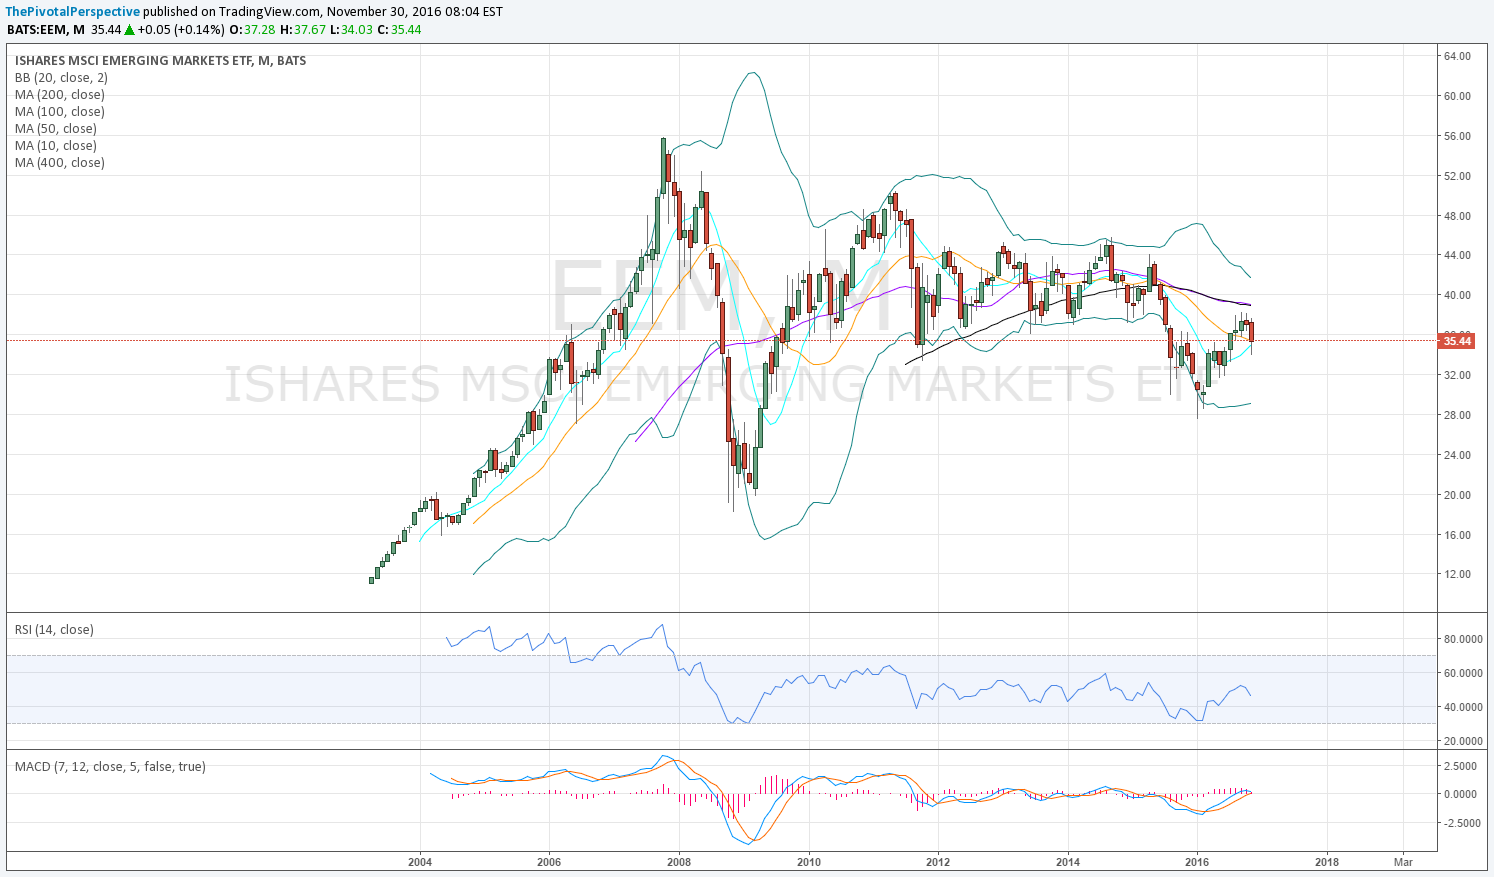Select the MA (100, close) indicator label
Screen dimensions: 1494x877
[x=59, y=112]
